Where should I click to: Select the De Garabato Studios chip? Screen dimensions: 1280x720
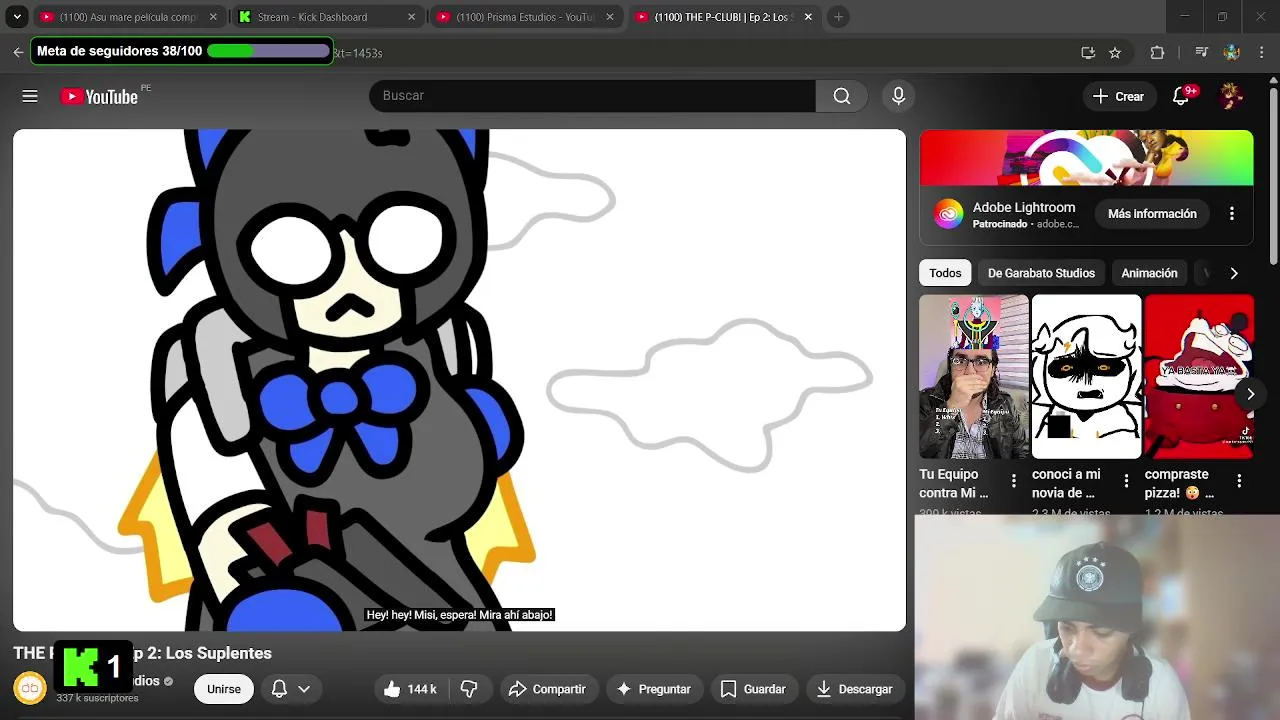tap(1041, 273)
